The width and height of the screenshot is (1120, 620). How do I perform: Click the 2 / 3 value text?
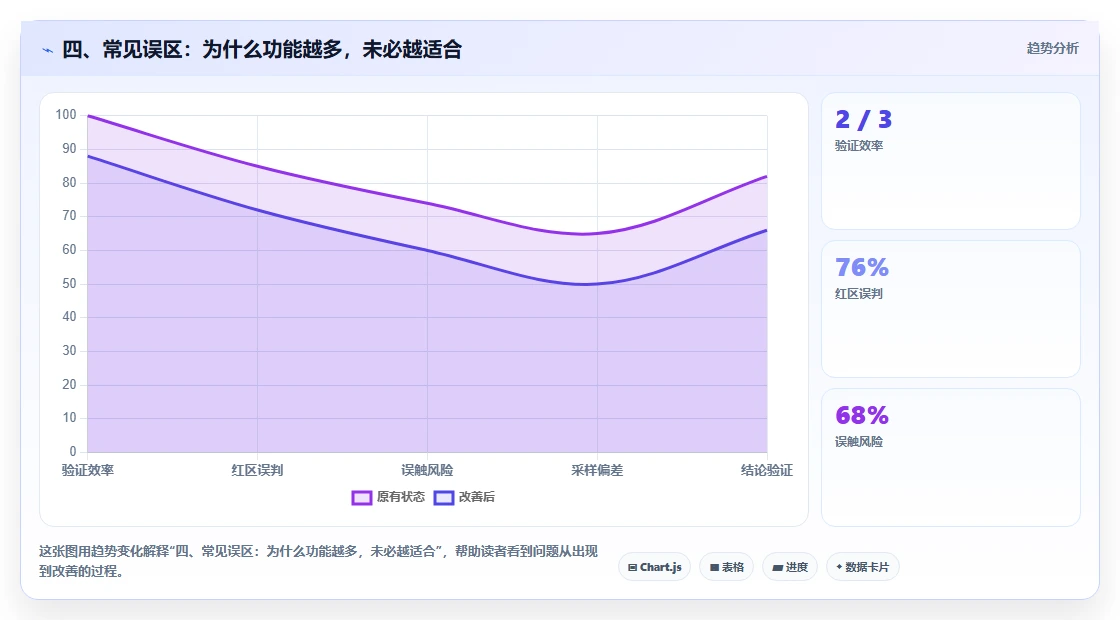click(x=864, y=119)
